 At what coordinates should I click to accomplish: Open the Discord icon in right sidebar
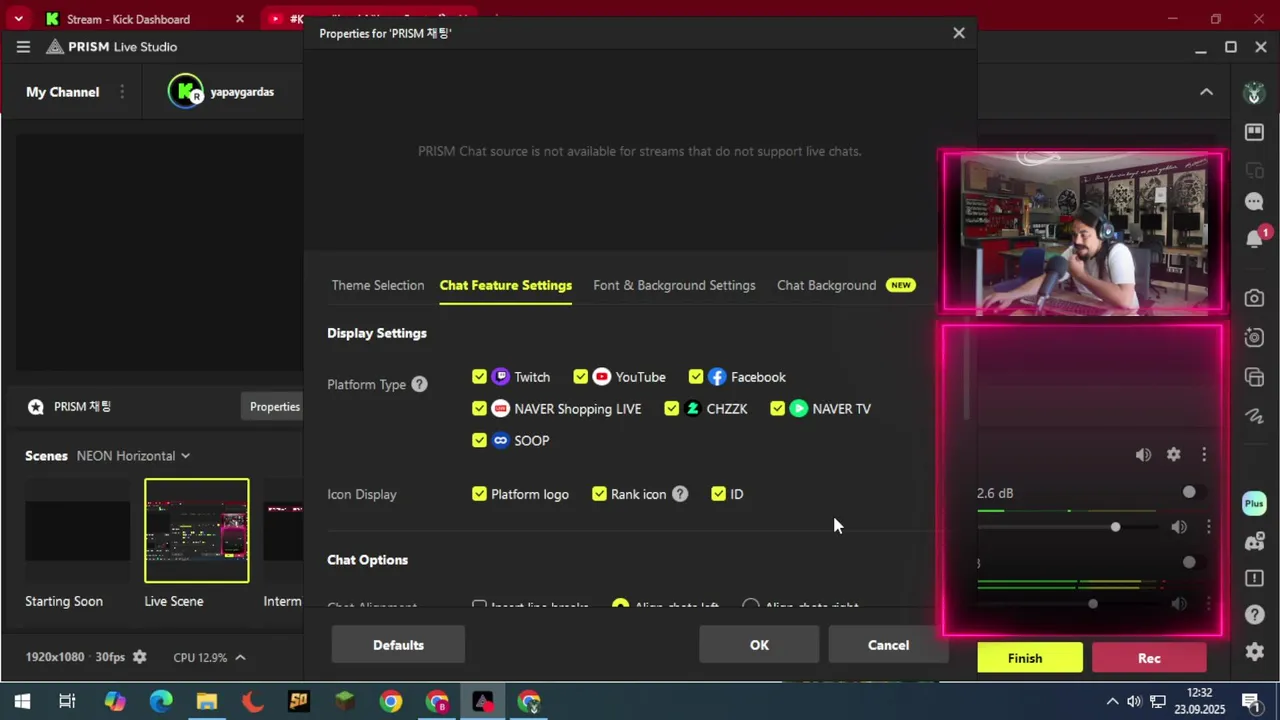[1254, 542]
